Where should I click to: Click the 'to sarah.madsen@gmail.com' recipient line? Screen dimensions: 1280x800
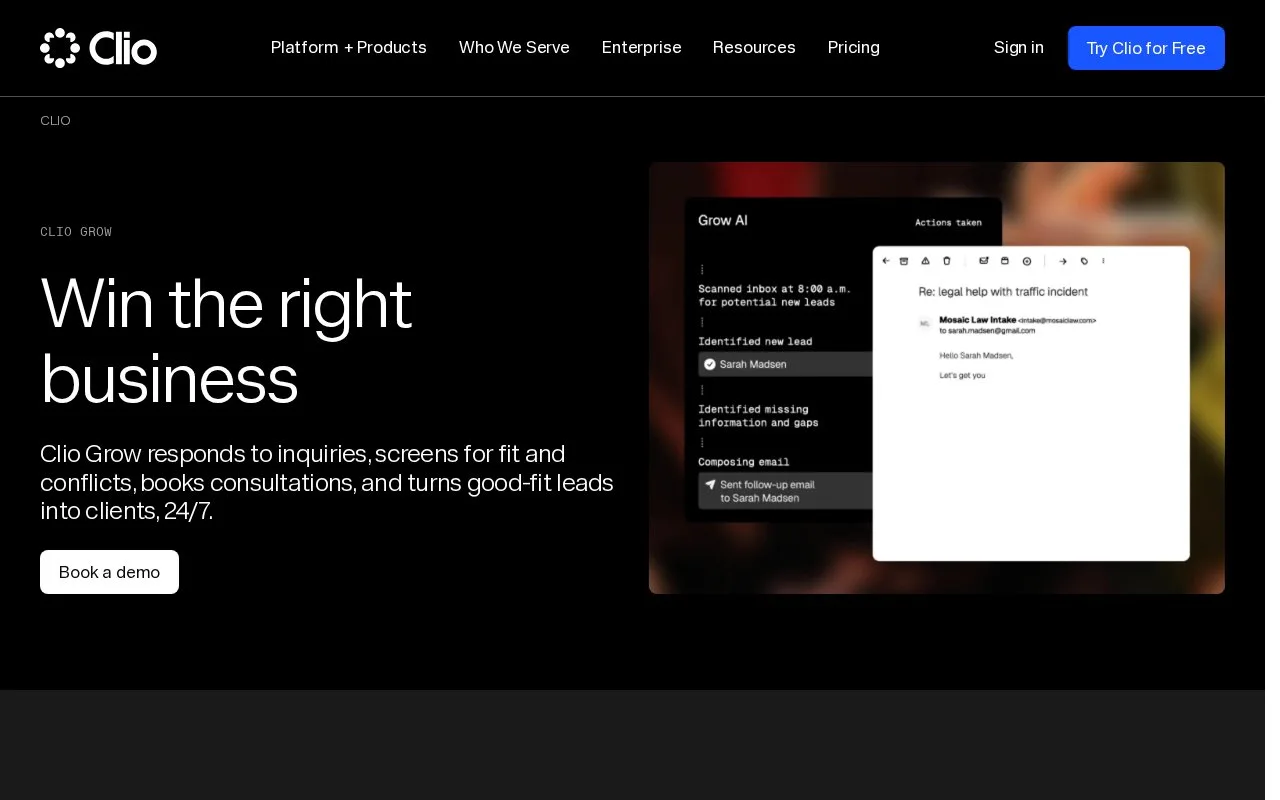click(987, 330)
